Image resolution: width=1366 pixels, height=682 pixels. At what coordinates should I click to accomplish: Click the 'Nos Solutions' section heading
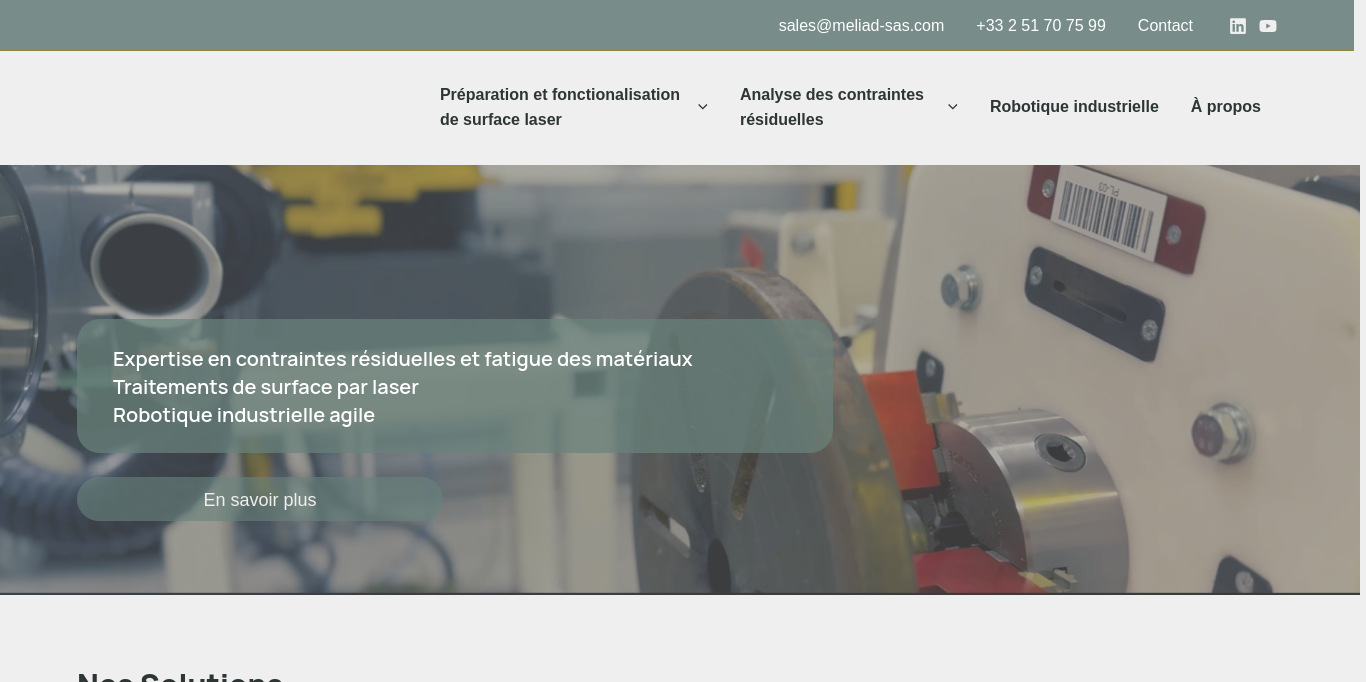click(x=180, y=676)
